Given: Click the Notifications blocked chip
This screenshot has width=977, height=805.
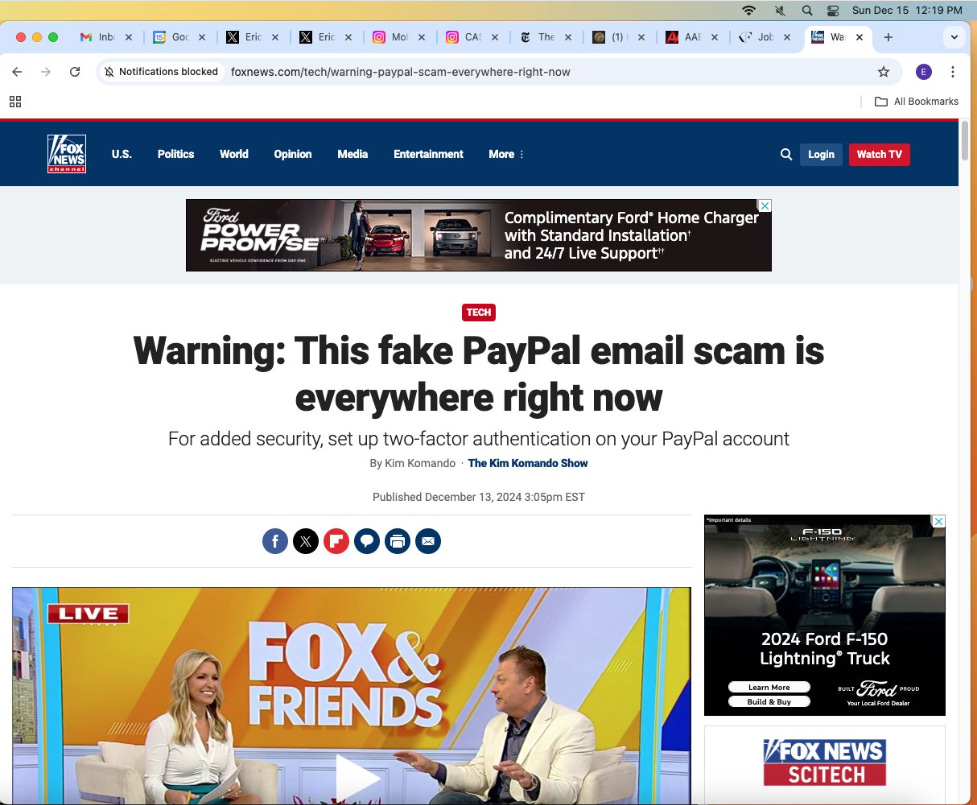Looking at the screenshot, I should [x=161, y=72].
